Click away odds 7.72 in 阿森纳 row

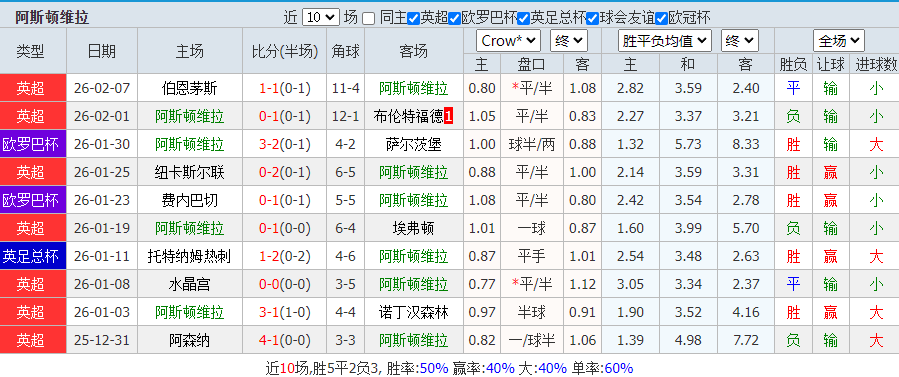pyautogui.click(x=745, y=340)
